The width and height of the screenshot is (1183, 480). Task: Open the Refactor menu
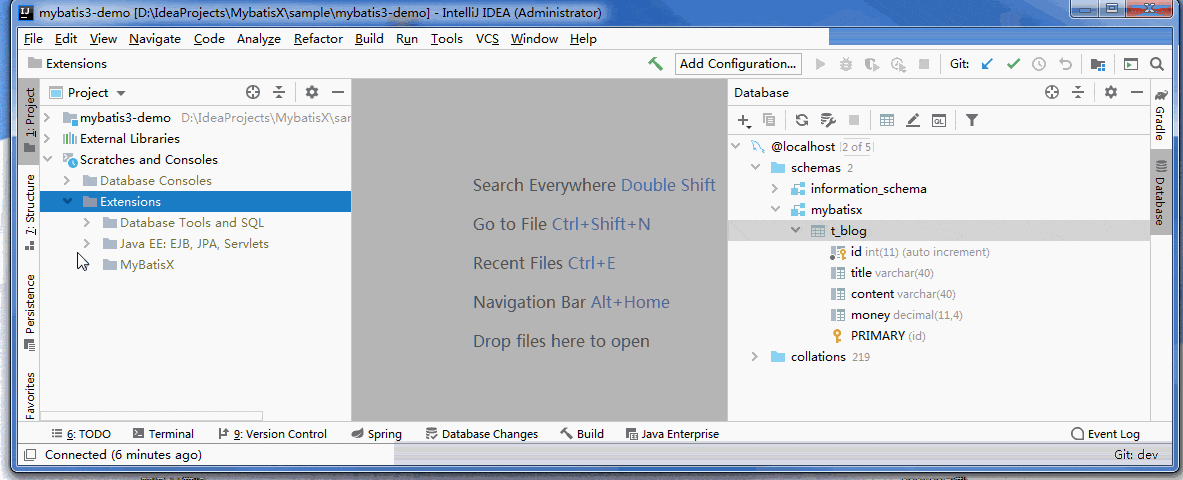(x=318, y=39)
